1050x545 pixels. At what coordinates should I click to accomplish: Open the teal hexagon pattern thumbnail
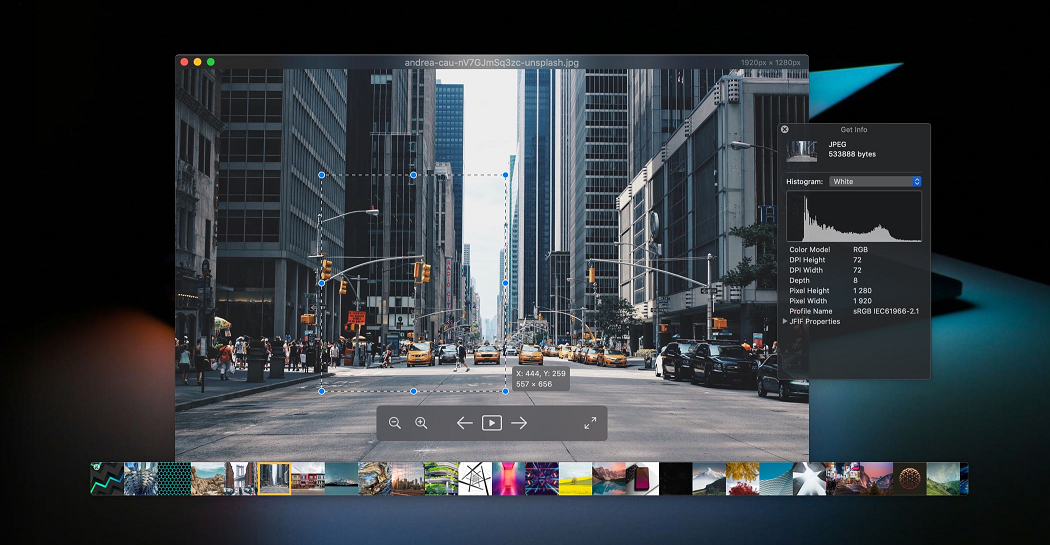click(x=174, y=479)
